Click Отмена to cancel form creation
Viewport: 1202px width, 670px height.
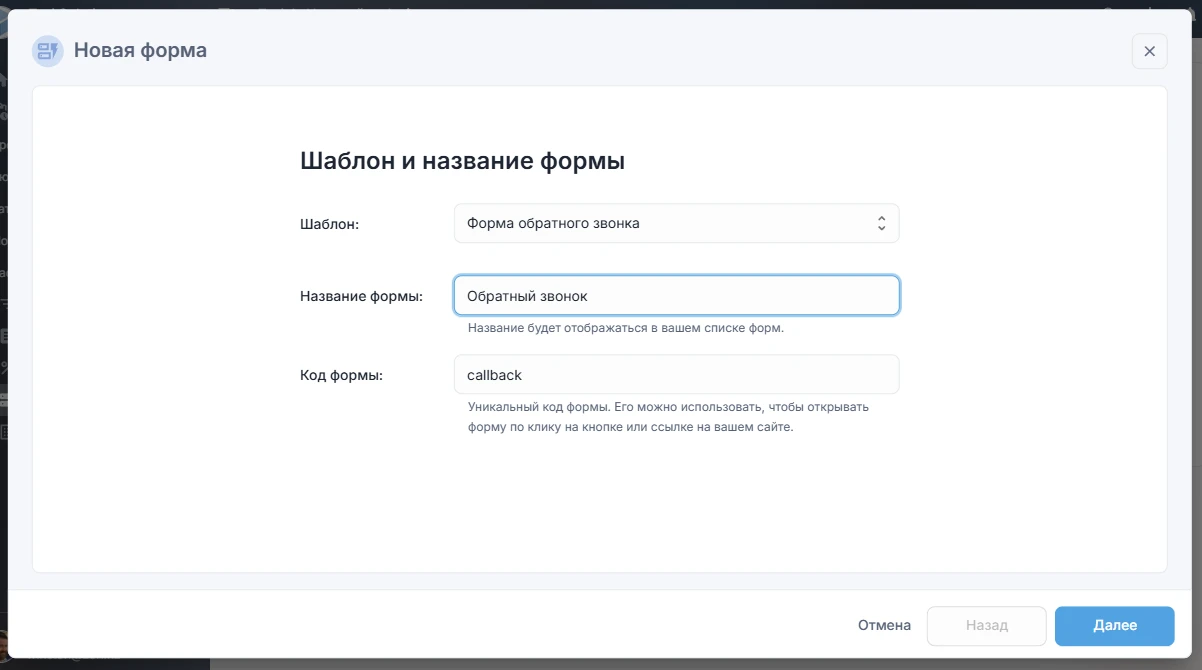[884, 625]
